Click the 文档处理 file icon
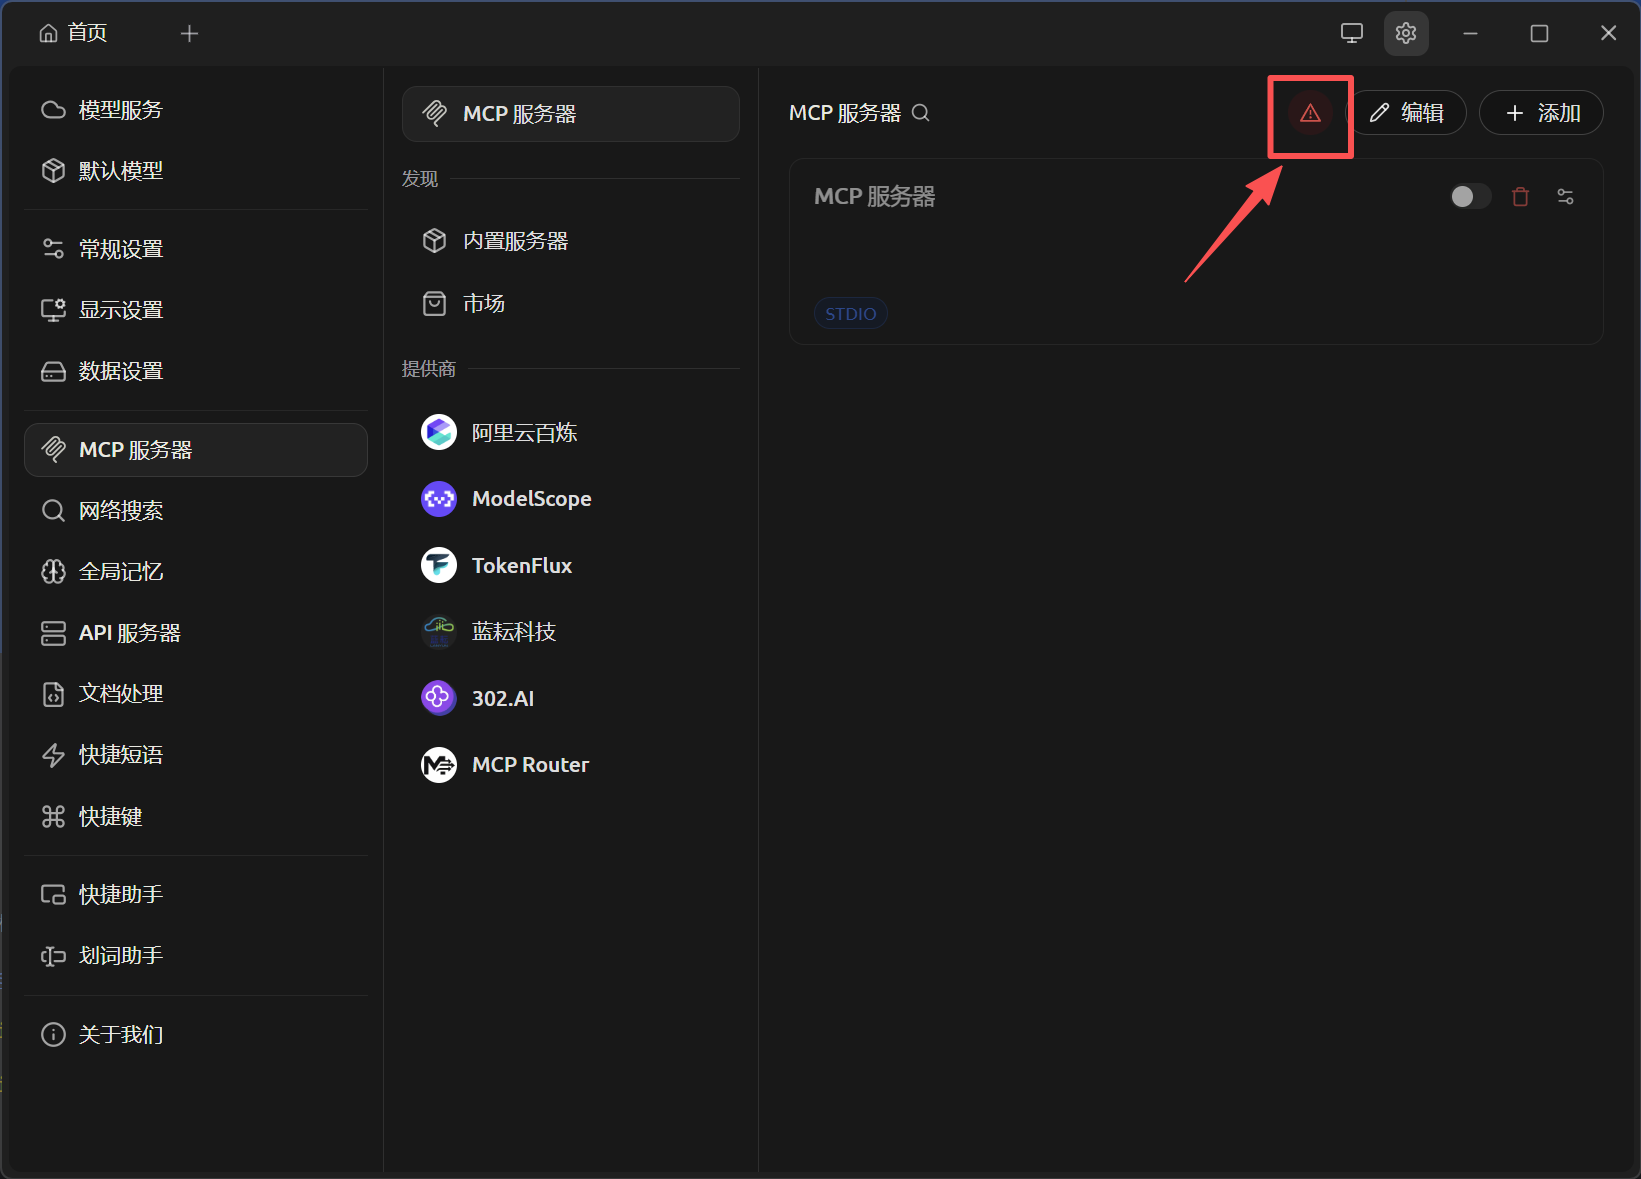Image resolution: width=1641 pixels, height=1179 pixels. coord(53,694)
